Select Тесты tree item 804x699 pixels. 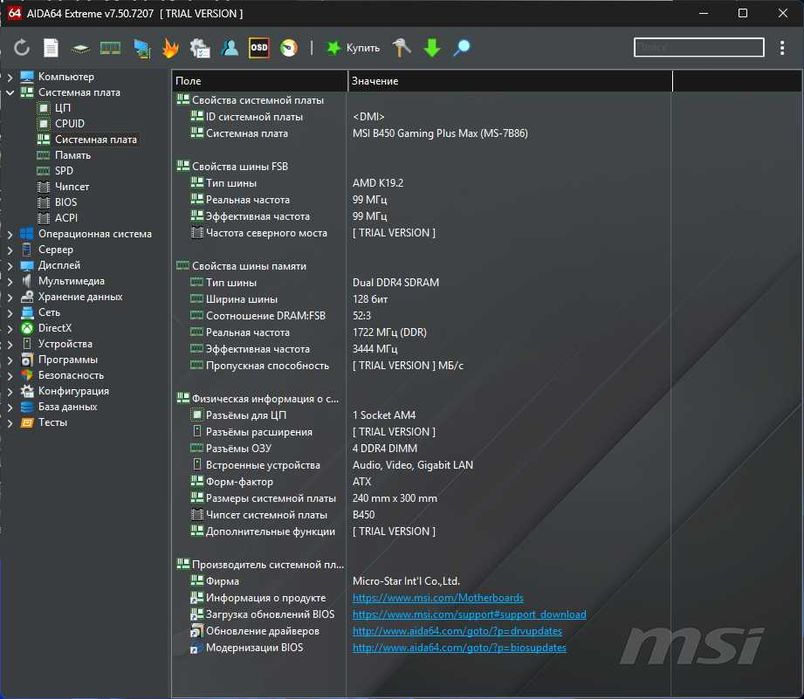click(x=52, y=423)
